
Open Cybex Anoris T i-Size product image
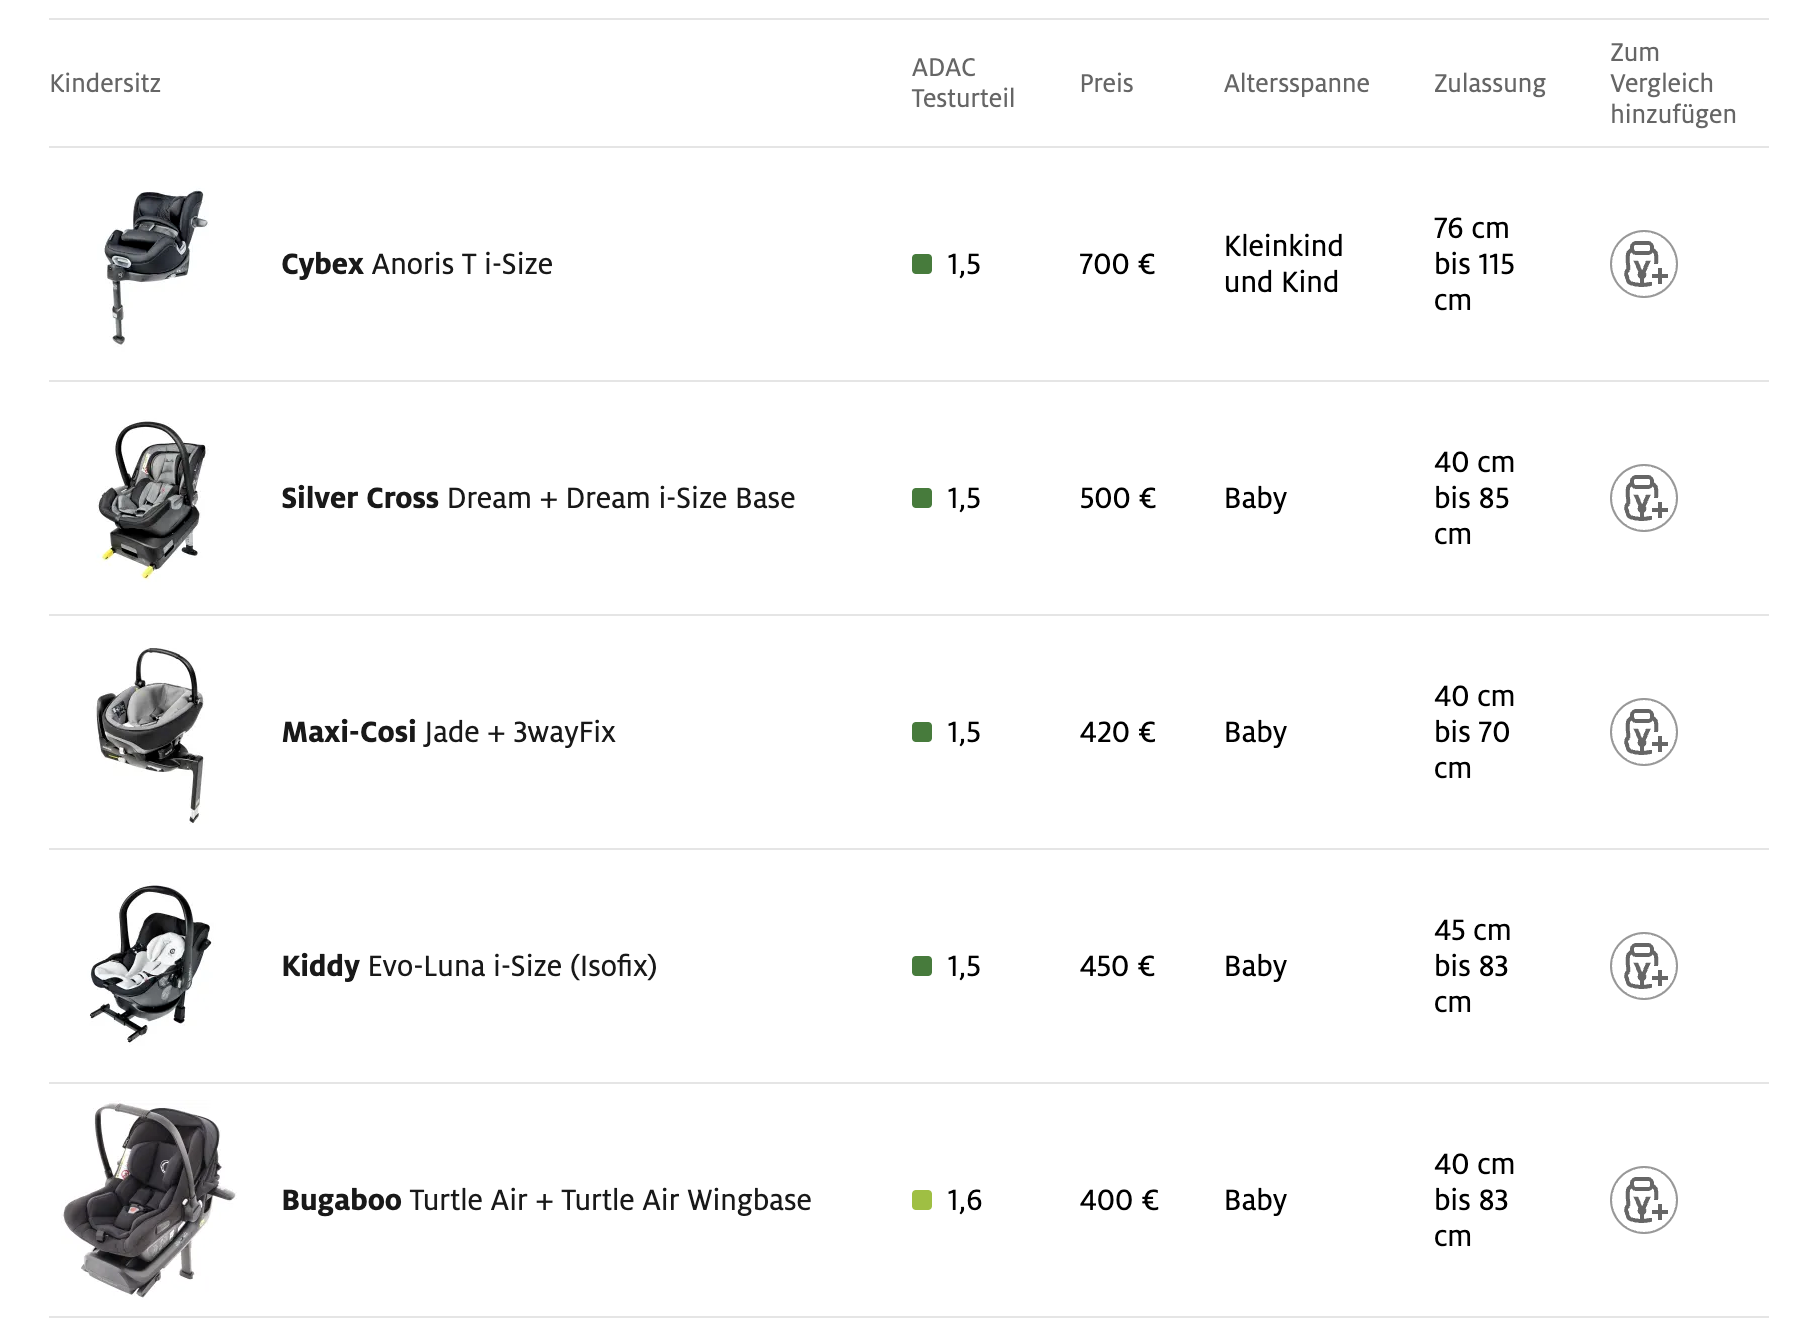point(153,266)
